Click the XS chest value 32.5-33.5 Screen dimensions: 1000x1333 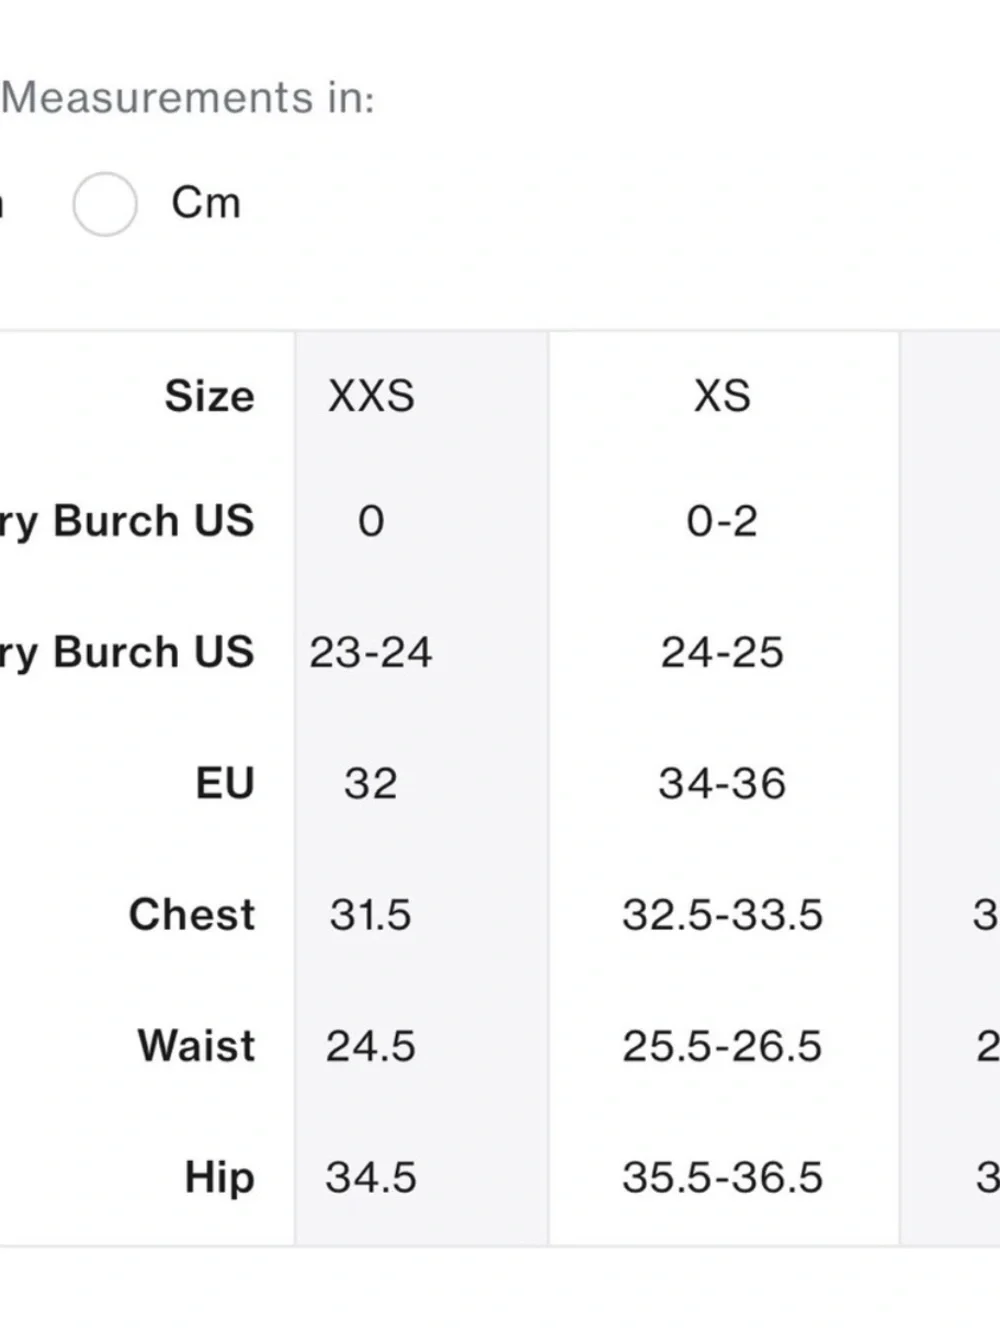click(722, 915)
